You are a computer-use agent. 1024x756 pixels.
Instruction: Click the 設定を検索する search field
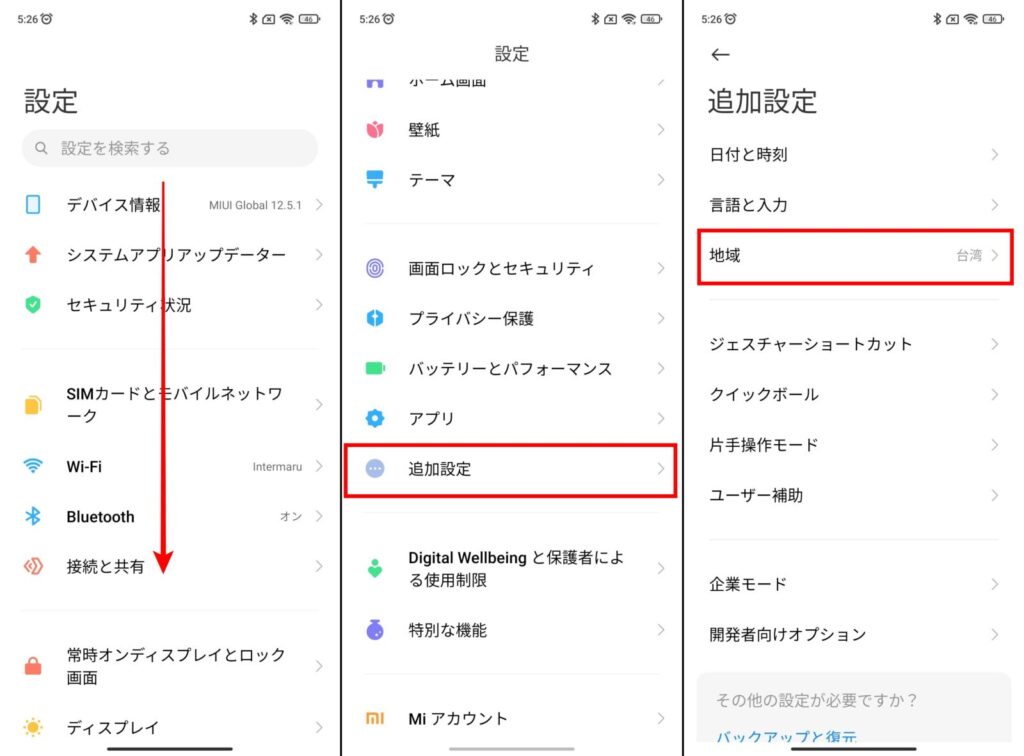(x=170, y=148)
